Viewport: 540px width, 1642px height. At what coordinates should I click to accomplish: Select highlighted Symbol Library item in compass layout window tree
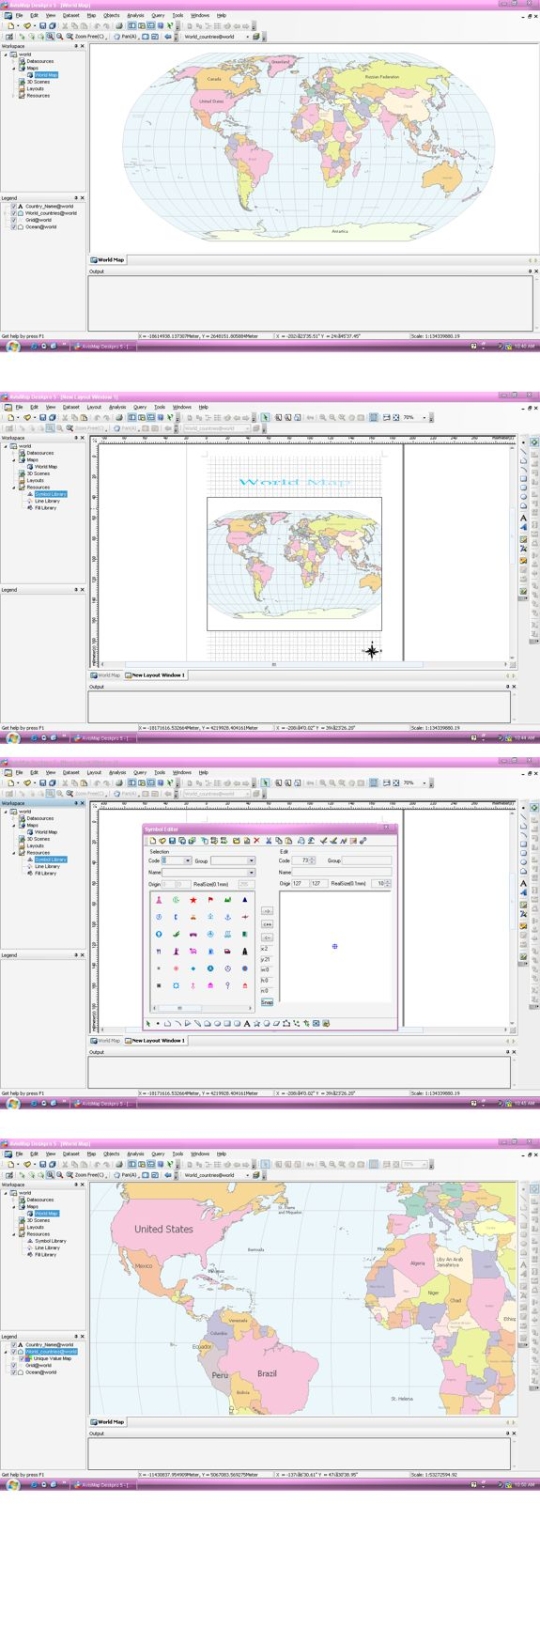[x=50, y=494]
